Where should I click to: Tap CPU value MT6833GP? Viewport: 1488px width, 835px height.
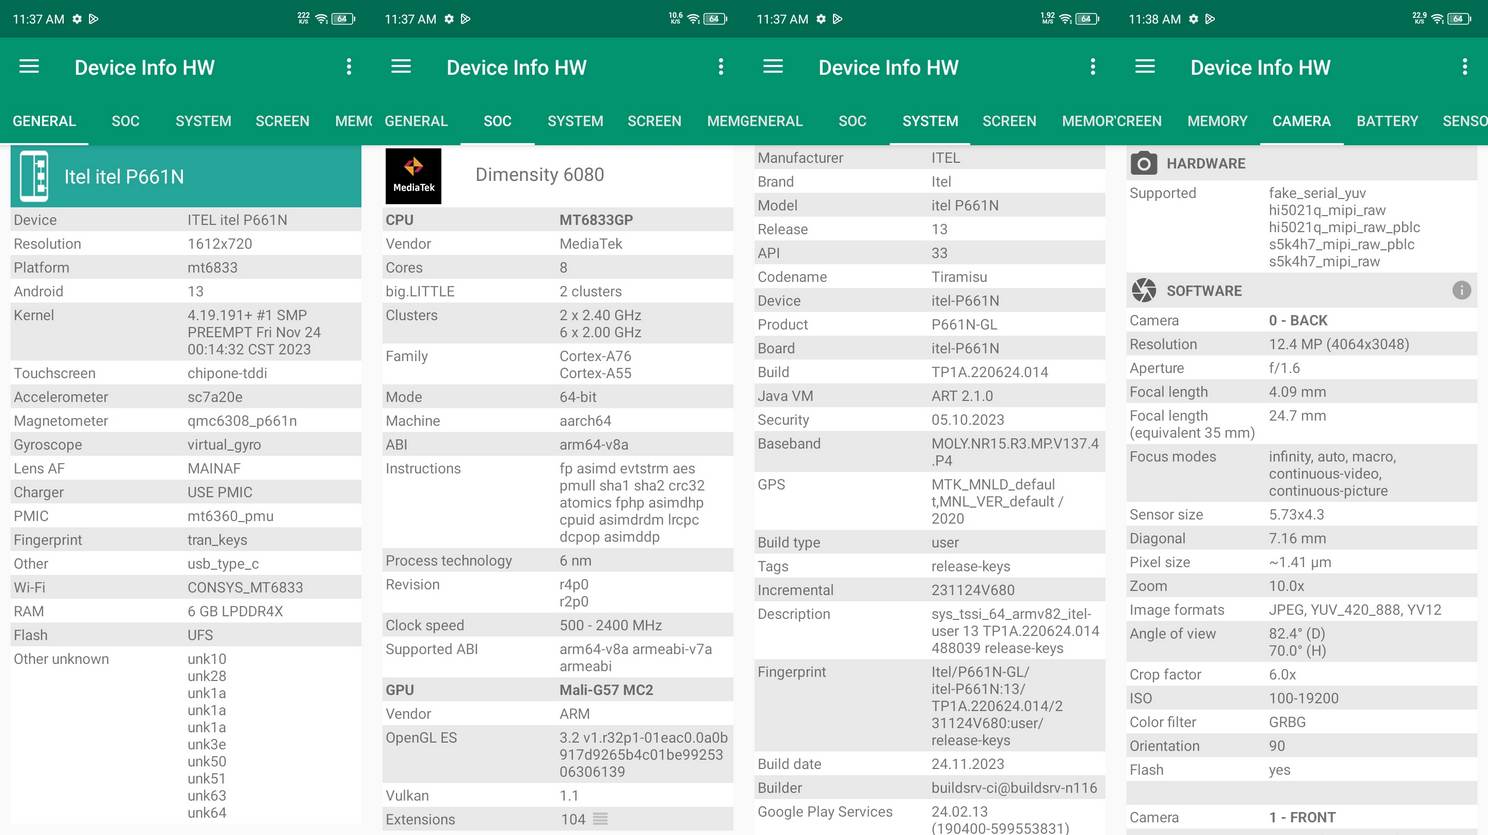point(596,220)
